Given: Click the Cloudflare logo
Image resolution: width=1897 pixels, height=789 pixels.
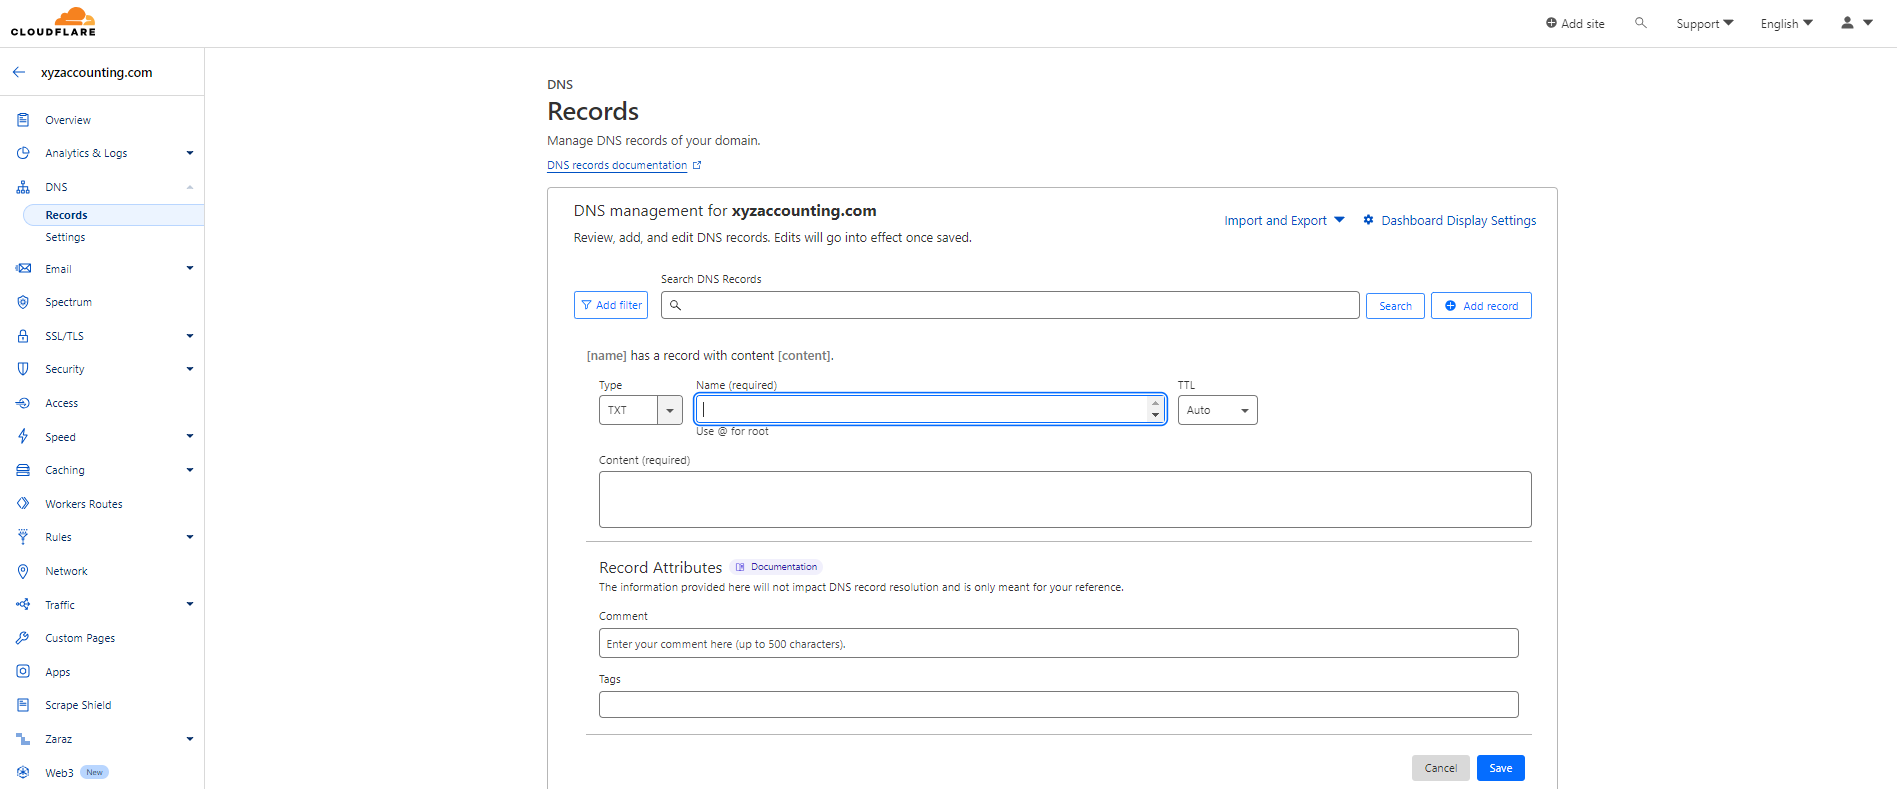Looking at the screenshot, I should [x=53, y=22].
